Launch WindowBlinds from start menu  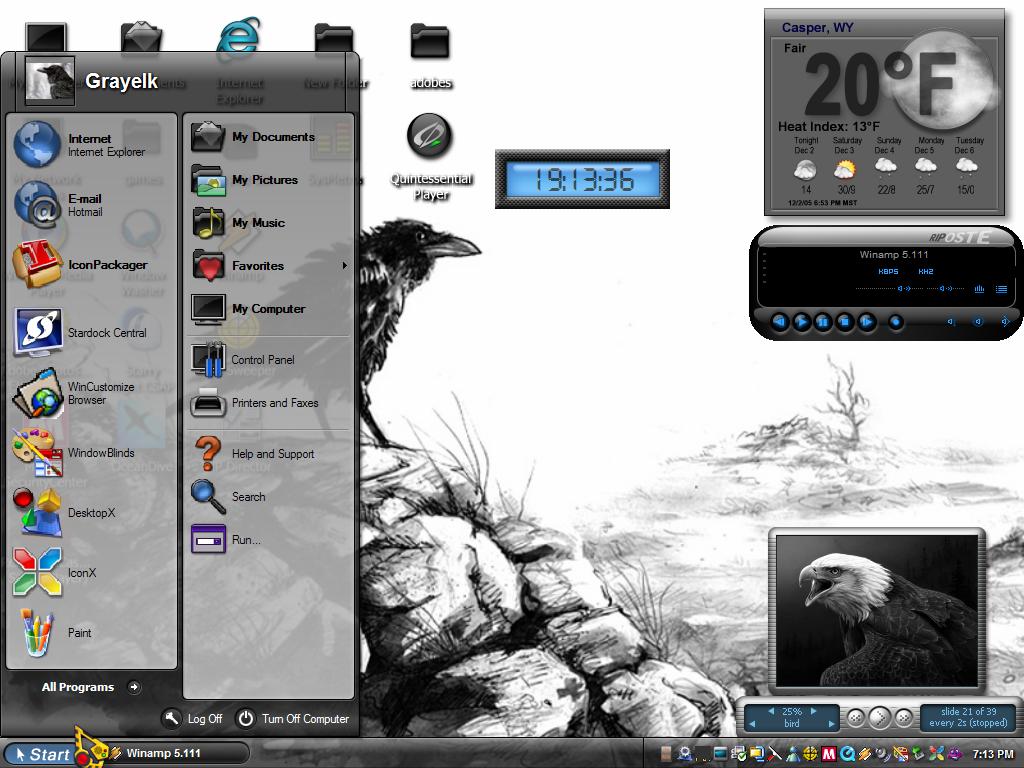(91, 453)
